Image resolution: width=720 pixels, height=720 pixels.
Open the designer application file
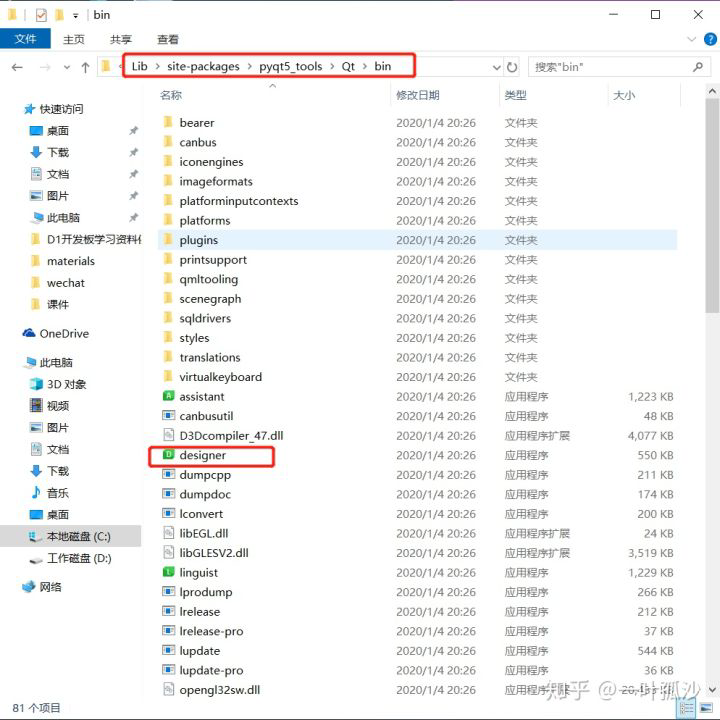click(202, 456)
